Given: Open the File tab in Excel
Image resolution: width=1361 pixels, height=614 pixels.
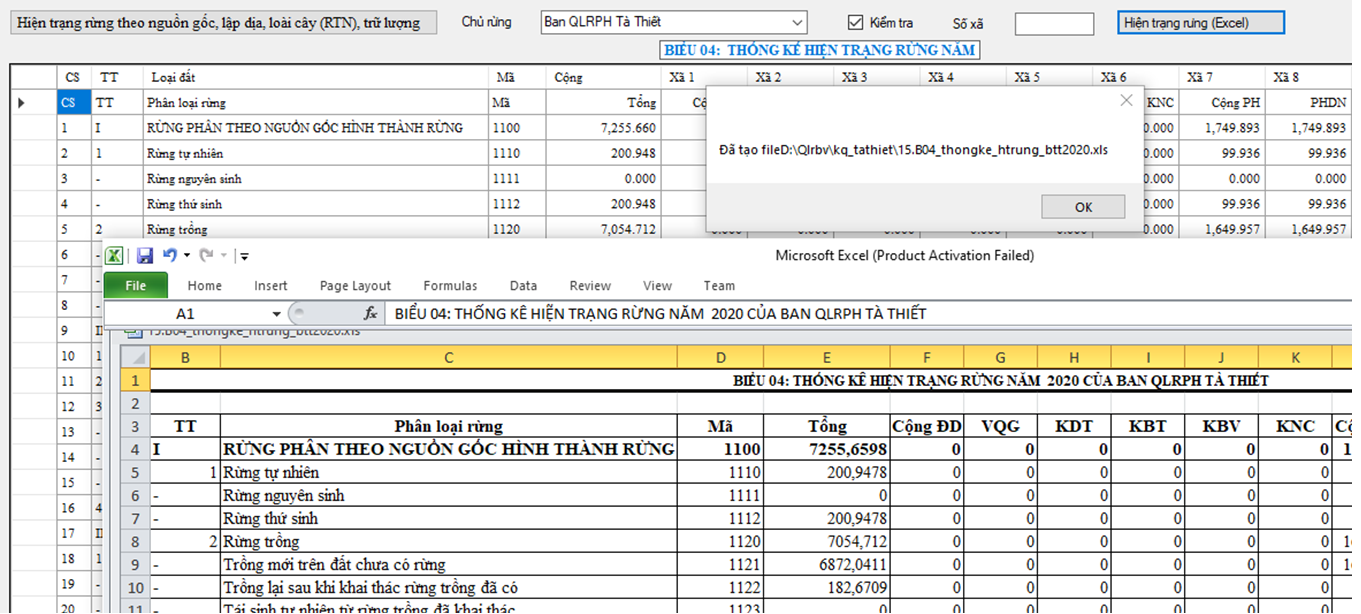Looking at the screenshot, I should 136,286.
